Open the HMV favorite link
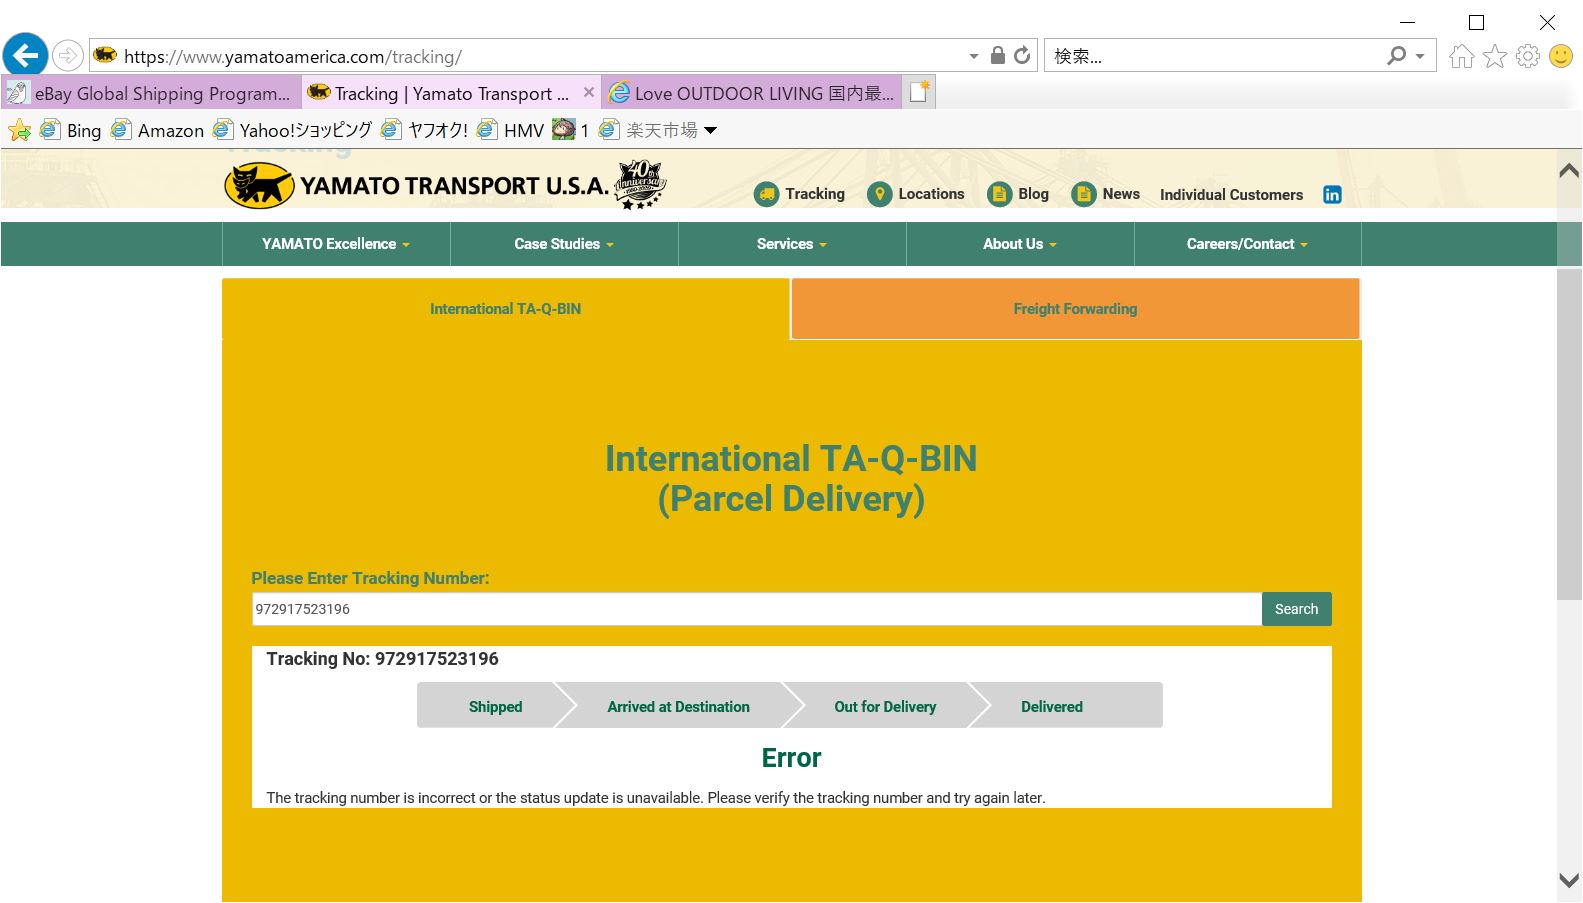1583x903 pixels. 510,130
